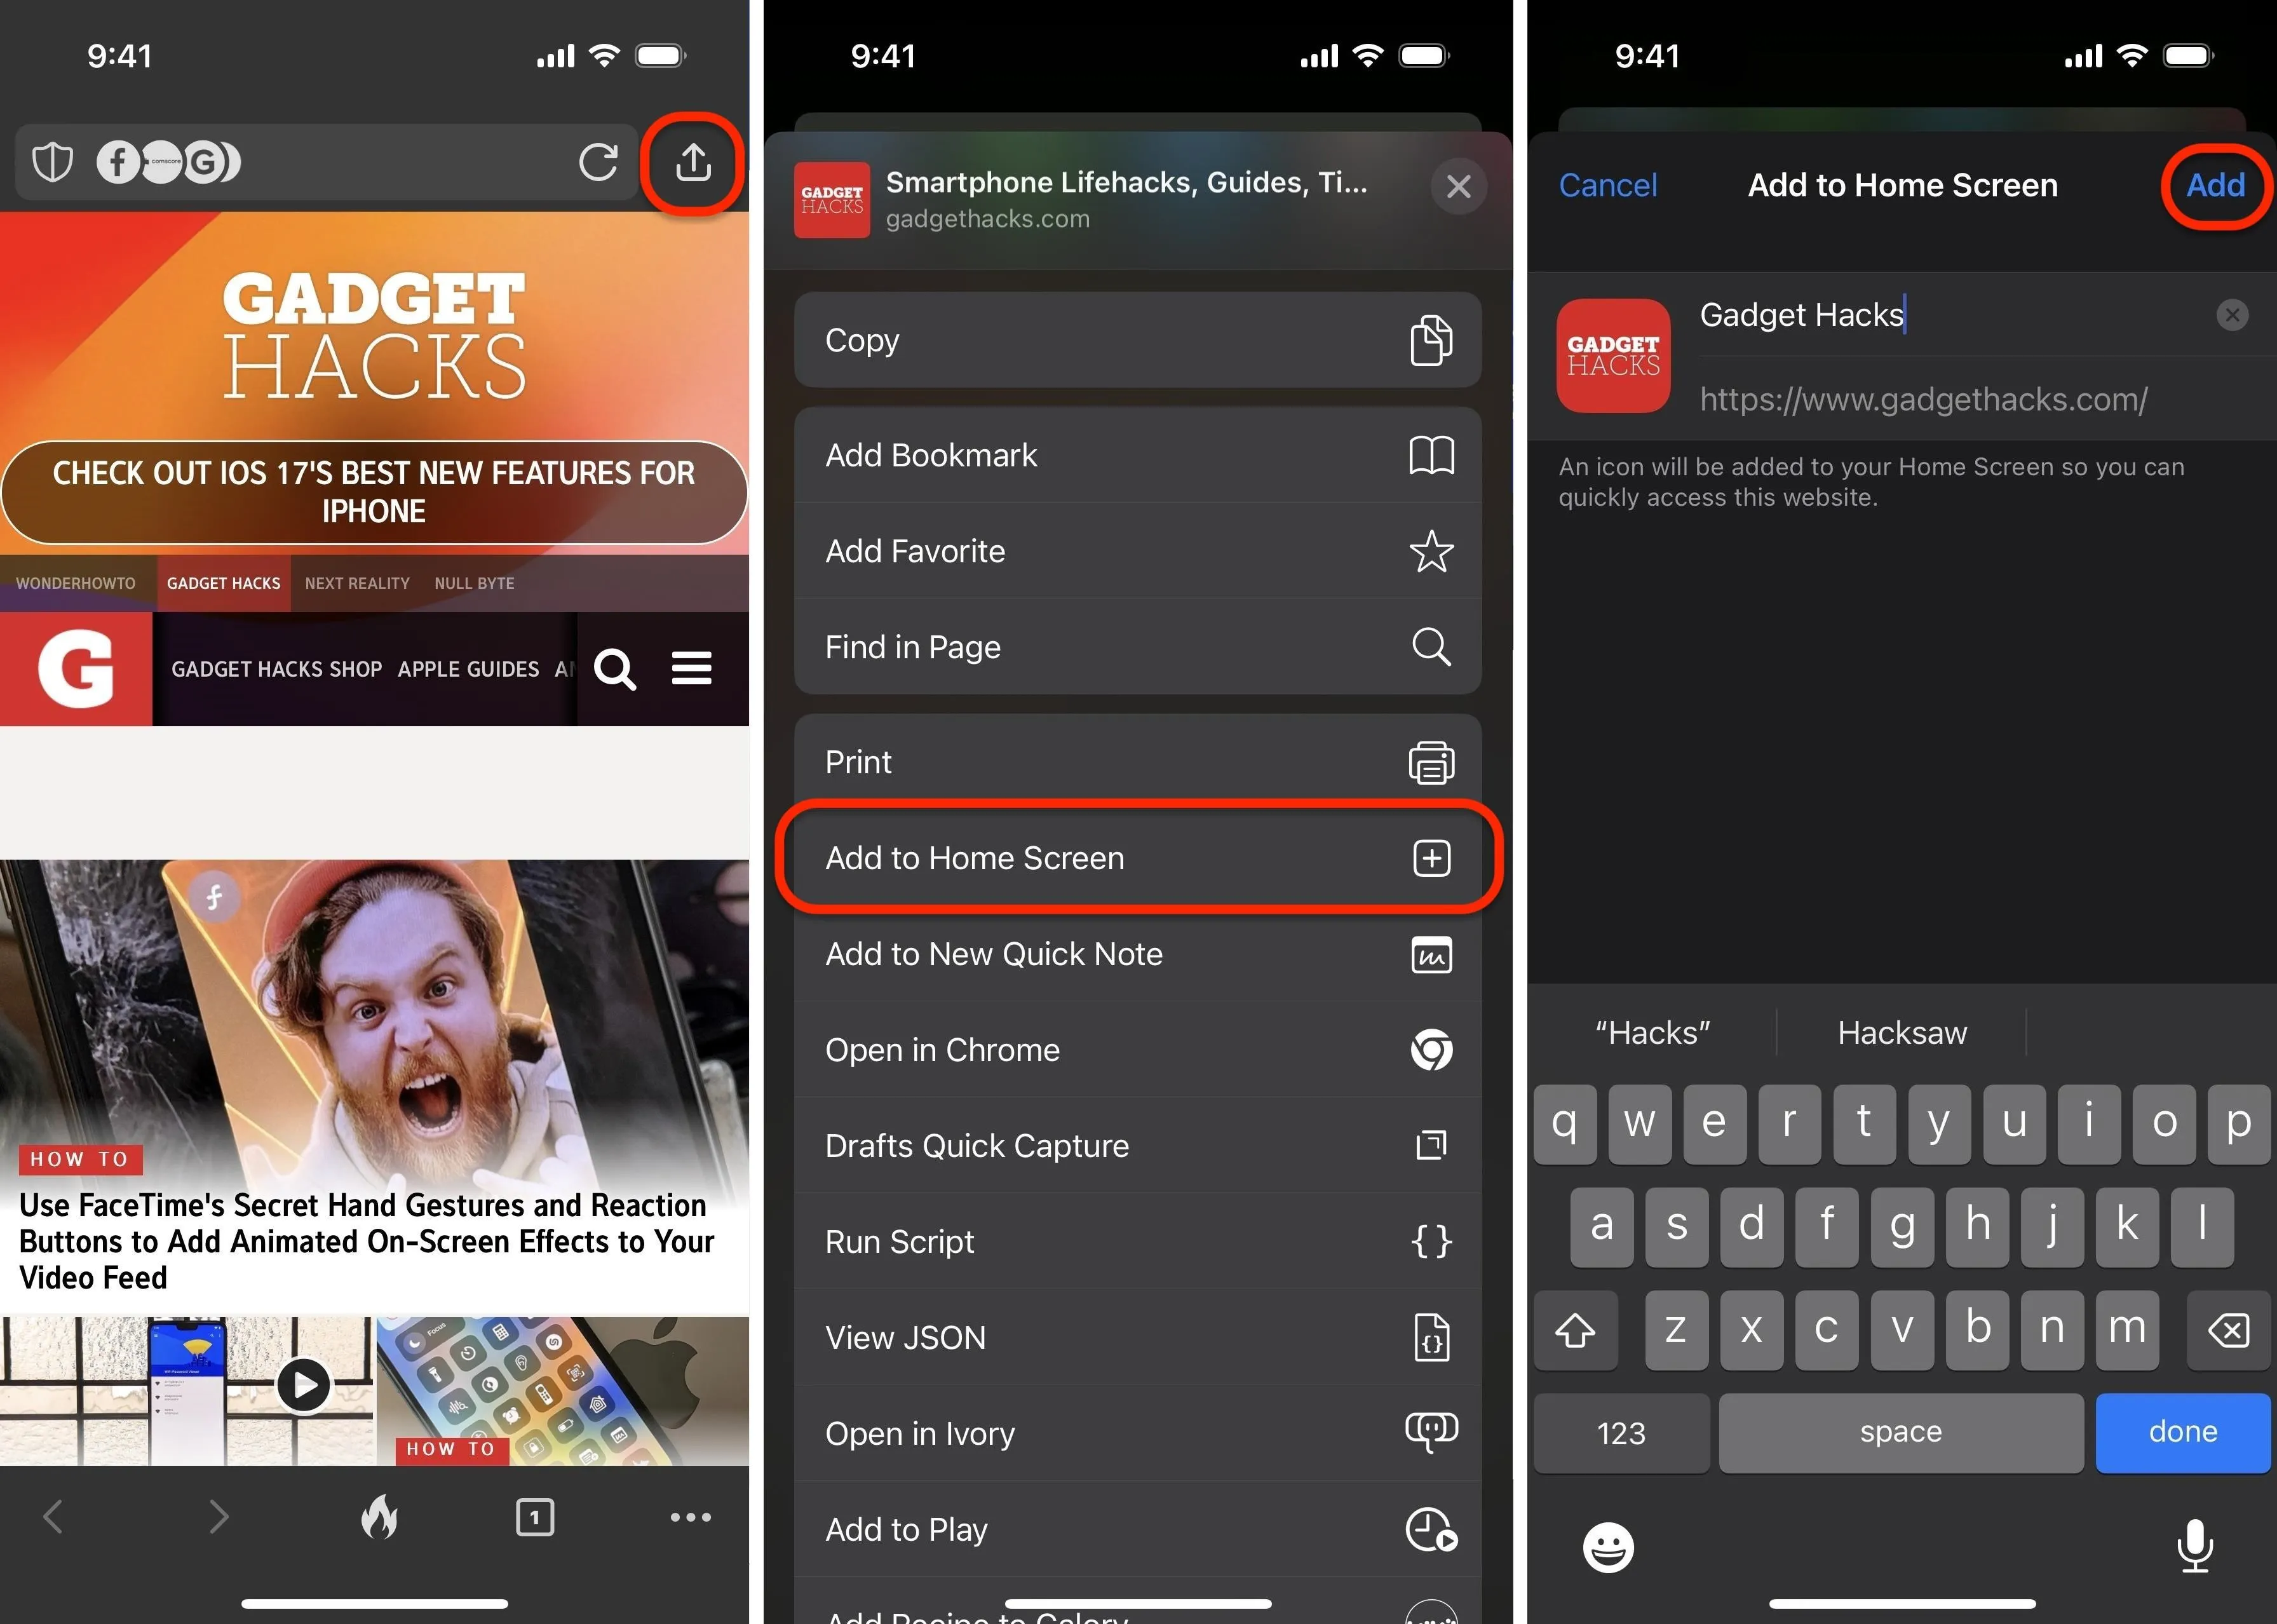Screen dimensions: 2277x1624
Task: Toggle Run Script option in share sheet
Action: tap(1138, 1241)
